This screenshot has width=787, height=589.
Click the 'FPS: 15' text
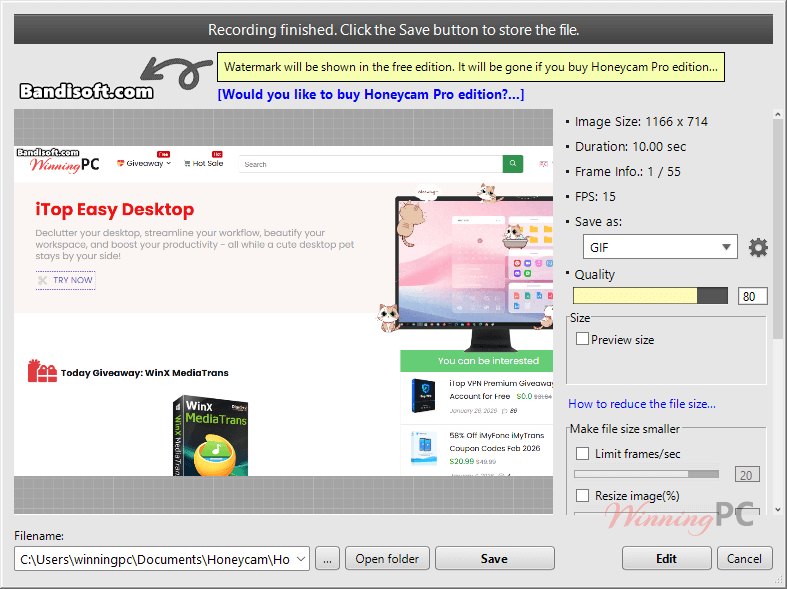click(595, 197)
